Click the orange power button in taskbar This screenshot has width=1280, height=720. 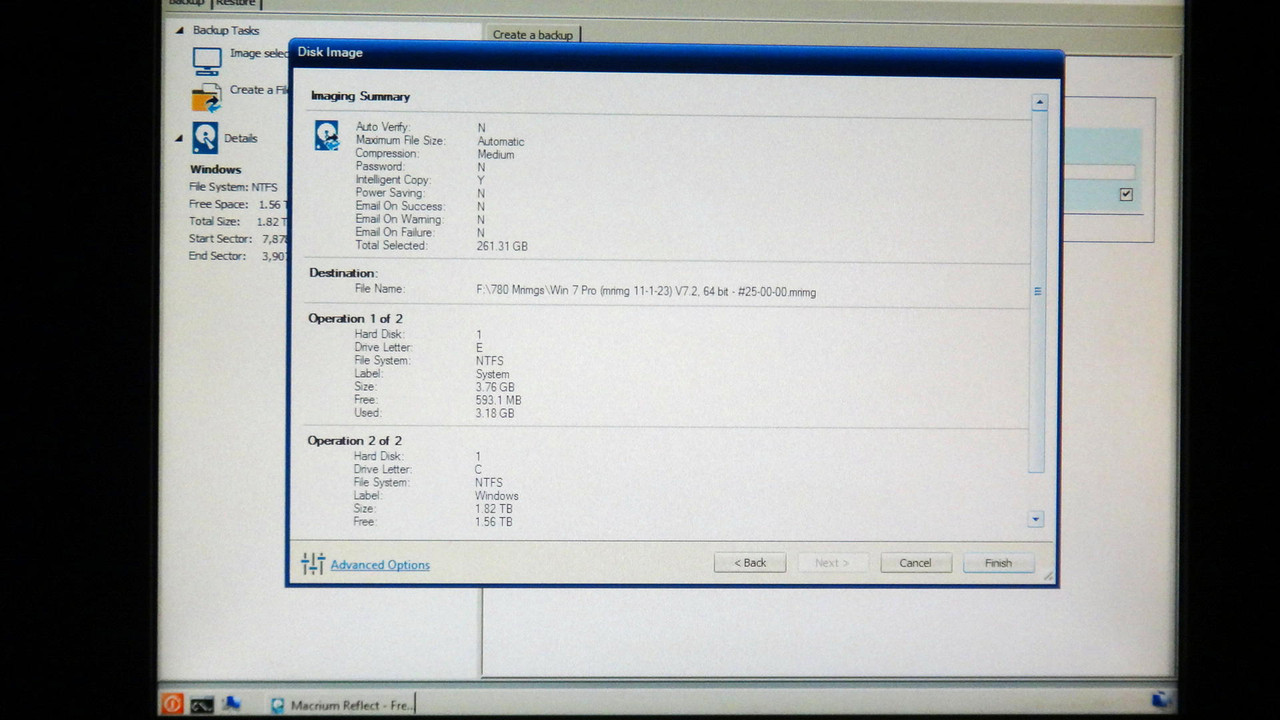tap(172, 704)
